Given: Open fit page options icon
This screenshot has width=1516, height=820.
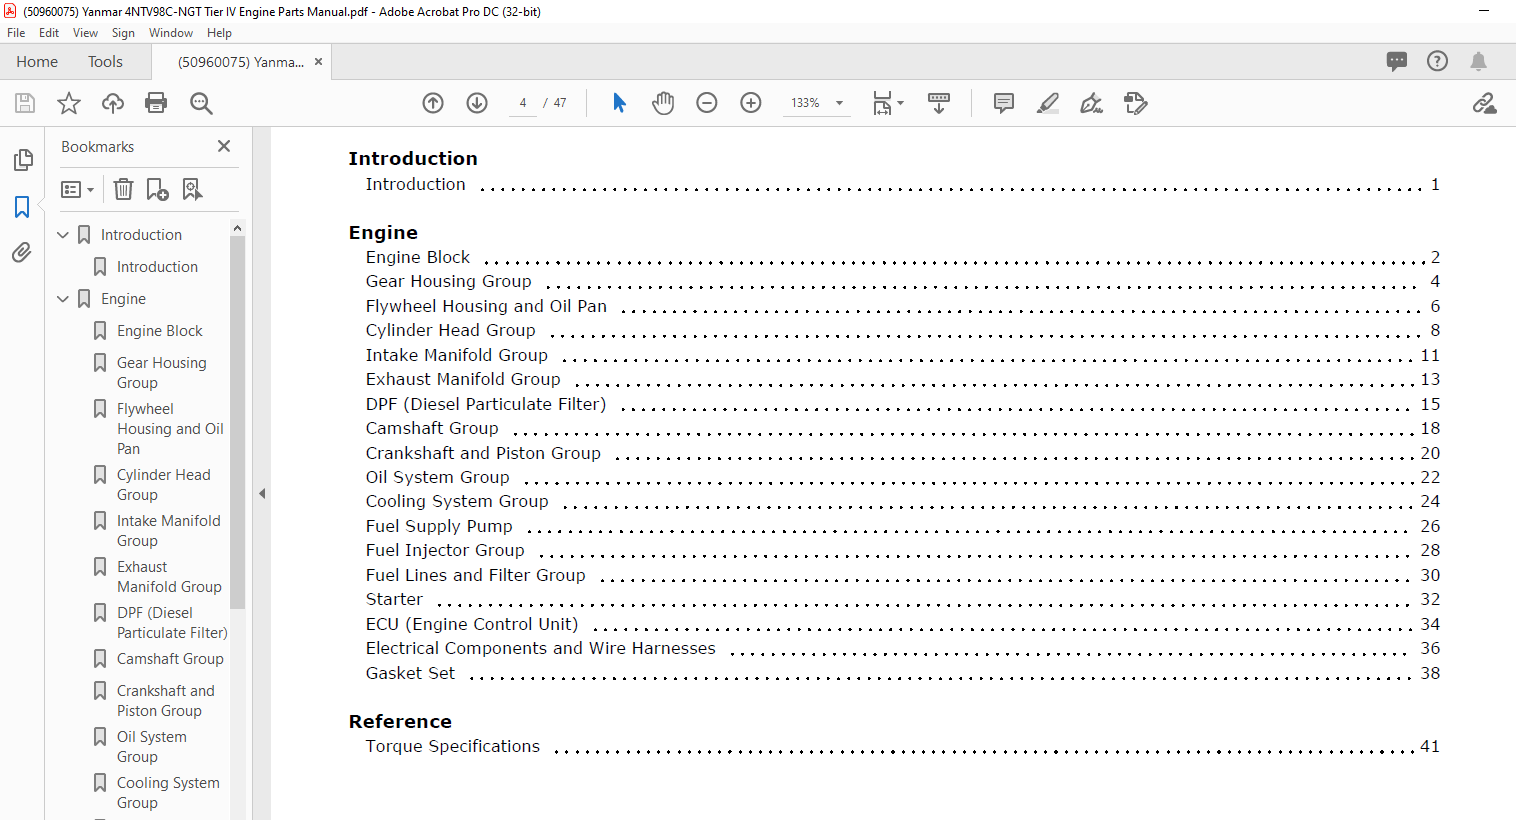Looking at the screenshot, I should click(x=887, y=103).
